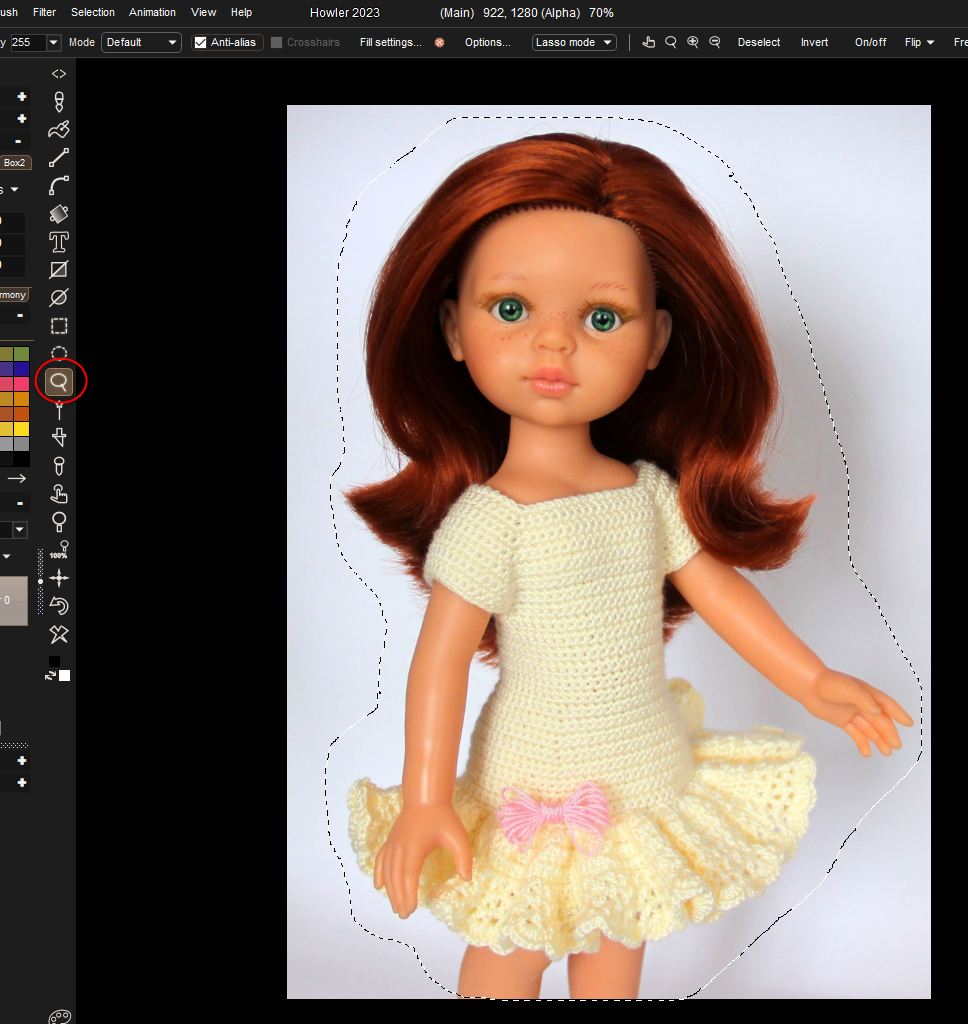Image resolution: width=968 pixels, height=1024 pixels.
Task: Open the Flip dropdown menu
Action: click(x=919, y=42)
